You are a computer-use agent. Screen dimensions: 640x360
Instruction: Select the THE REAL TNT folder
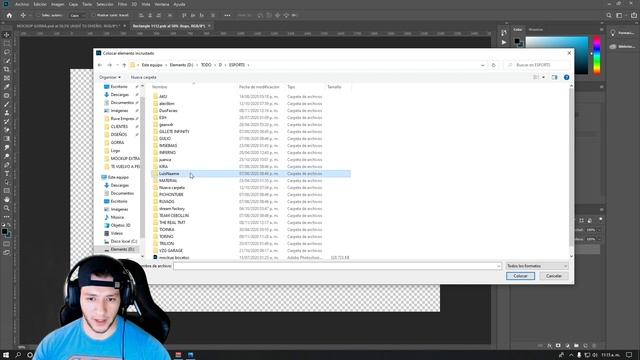(172, 222)
